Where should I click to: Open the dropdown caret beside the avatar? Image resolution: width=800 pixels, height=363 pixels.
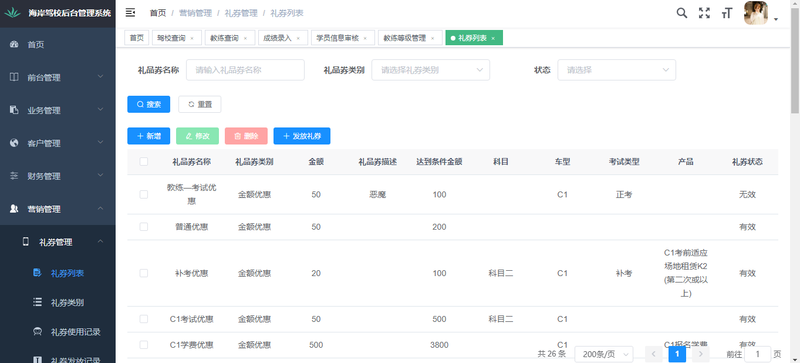776,19
